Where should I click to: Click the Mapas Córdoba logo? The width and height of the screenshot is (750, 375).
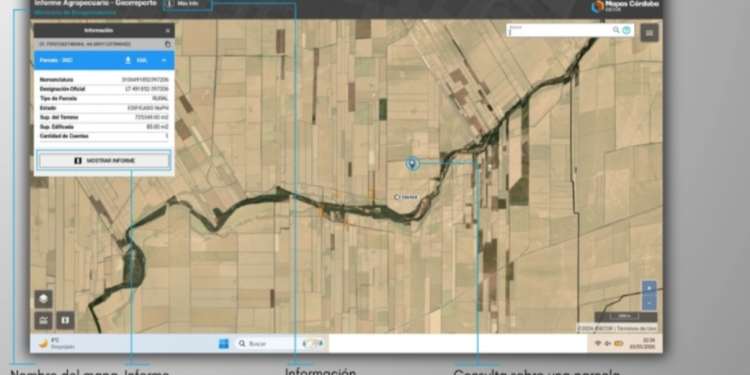pos(625,6)
